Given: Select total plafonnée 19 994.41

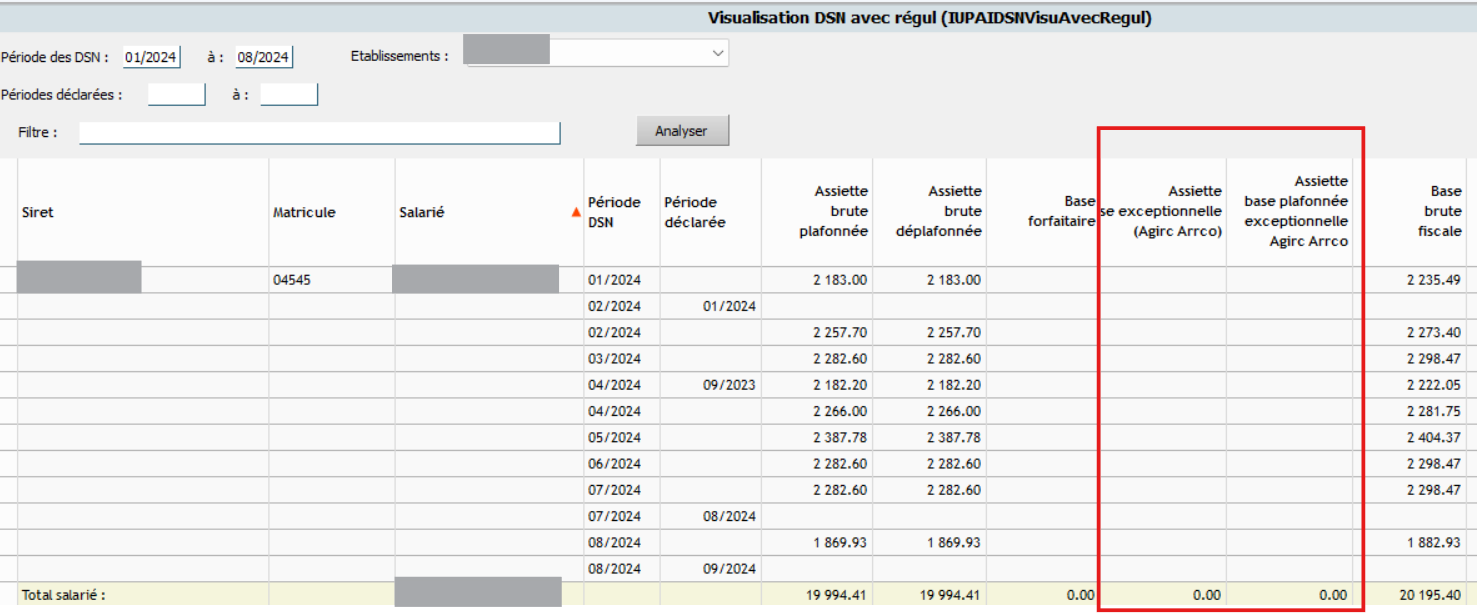Looking at the screenshot, I should tap(836, 595).
